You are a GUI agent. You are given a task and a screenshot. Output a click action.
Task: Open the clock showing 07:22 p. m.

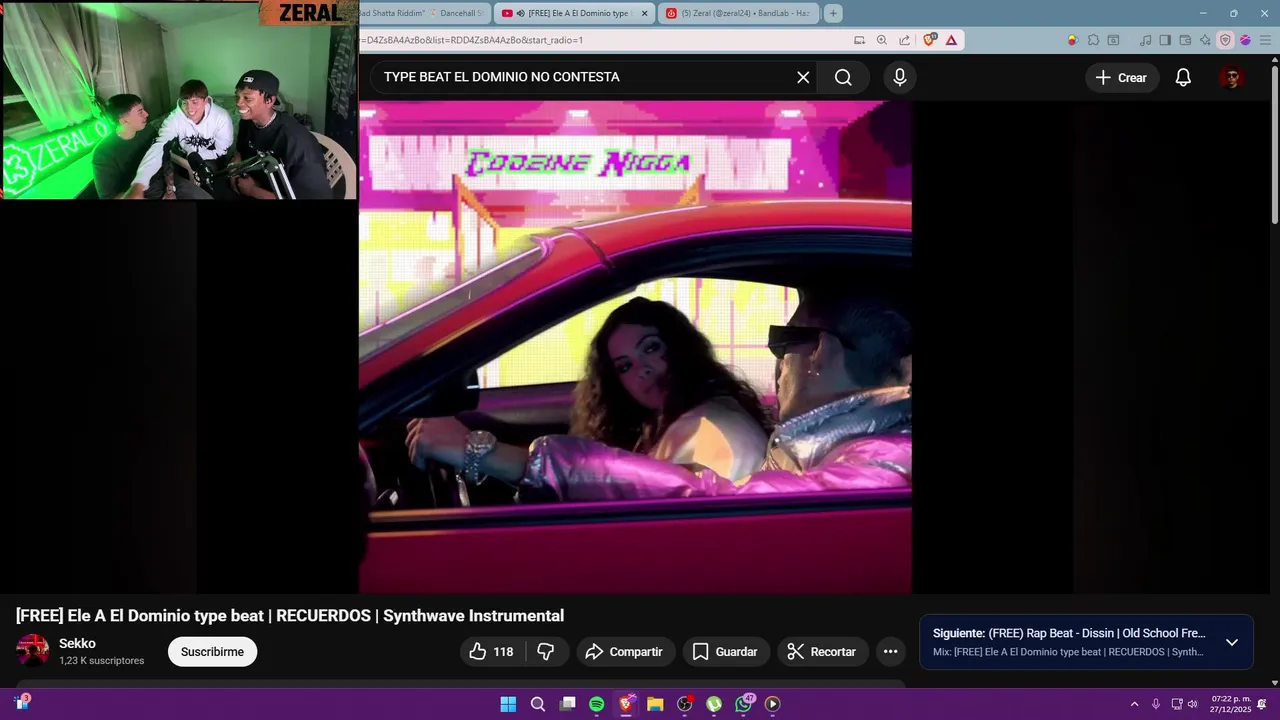click(1231, 704)
